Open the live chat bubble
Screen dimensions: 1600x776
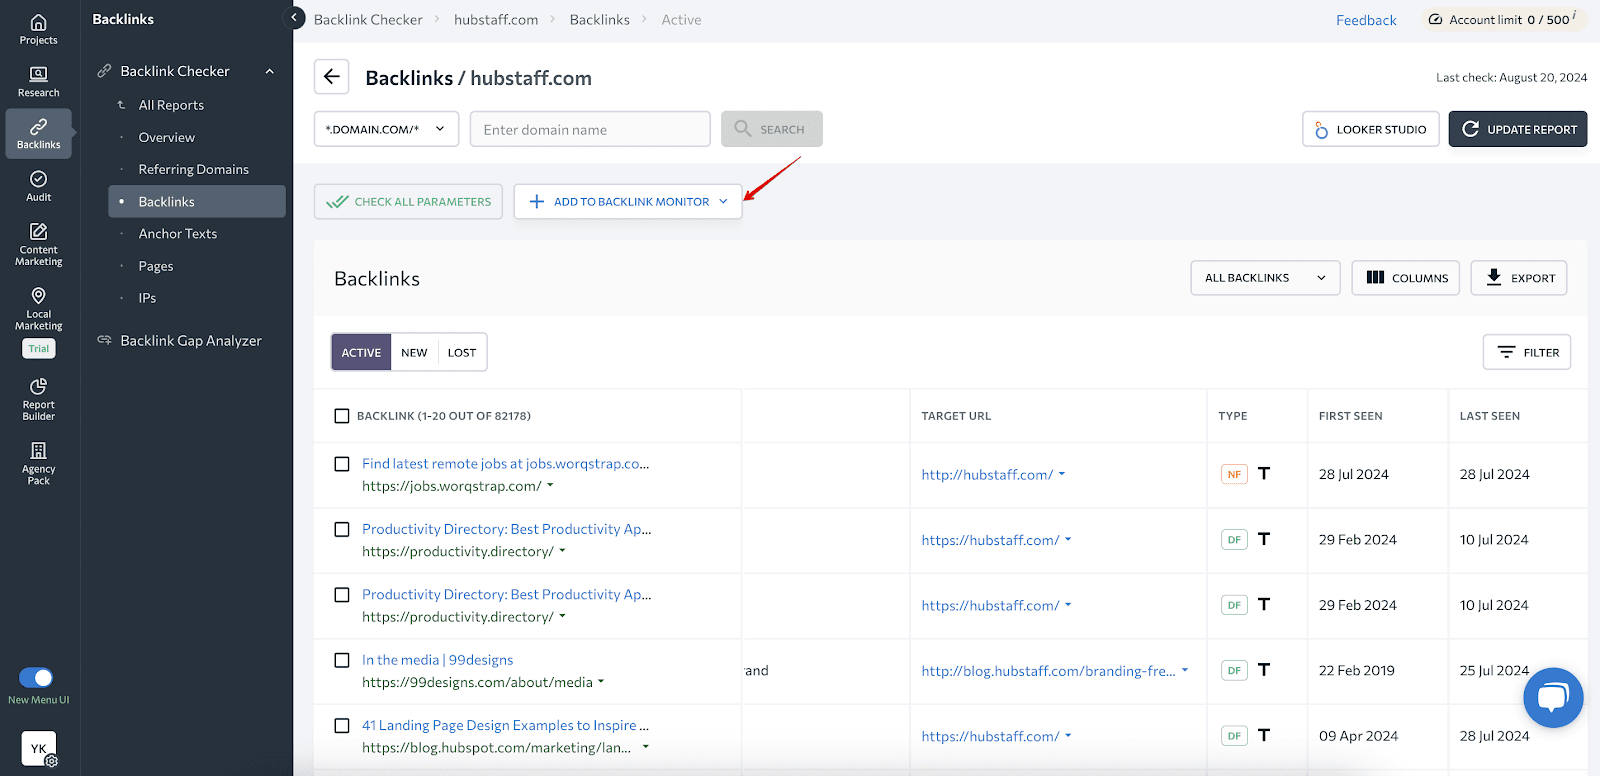(1553, 698)
